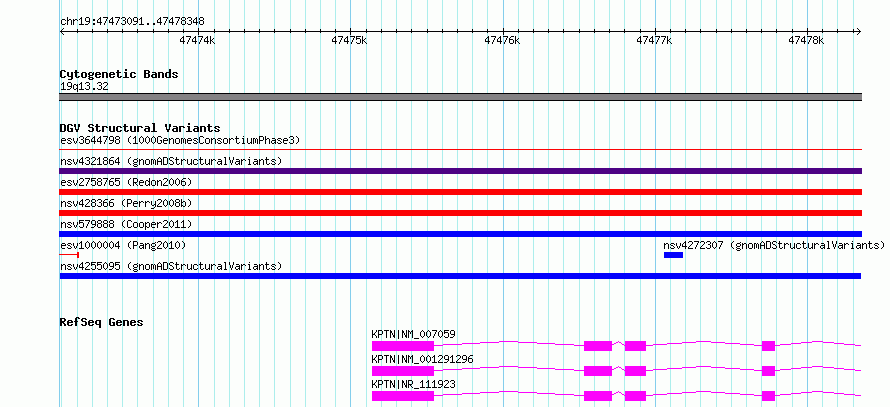Screen dimensions: 890x407
Task: Click the thin red esv3644798 variant line
Action: tap(460, 150)
